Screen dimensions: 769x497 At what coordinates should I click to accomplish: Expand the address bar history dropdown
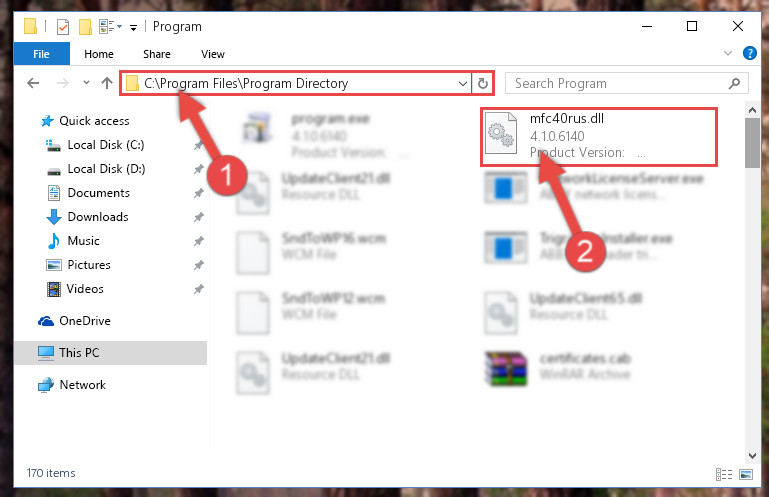coord(462,83)
